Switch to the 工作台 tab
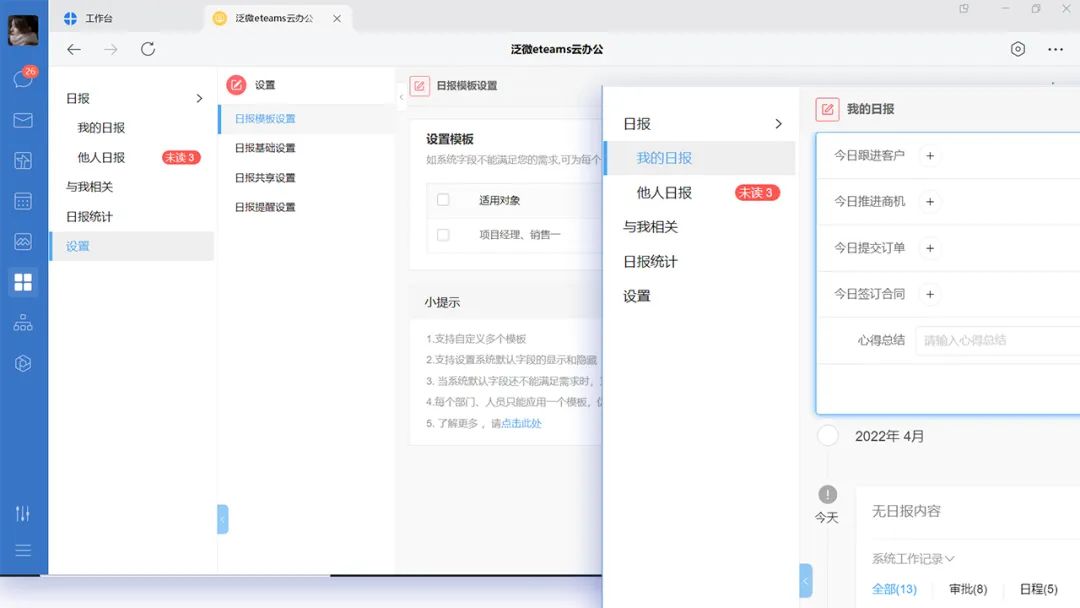The height and width of the screenshot is (608, 1080). tap(100, 17)
